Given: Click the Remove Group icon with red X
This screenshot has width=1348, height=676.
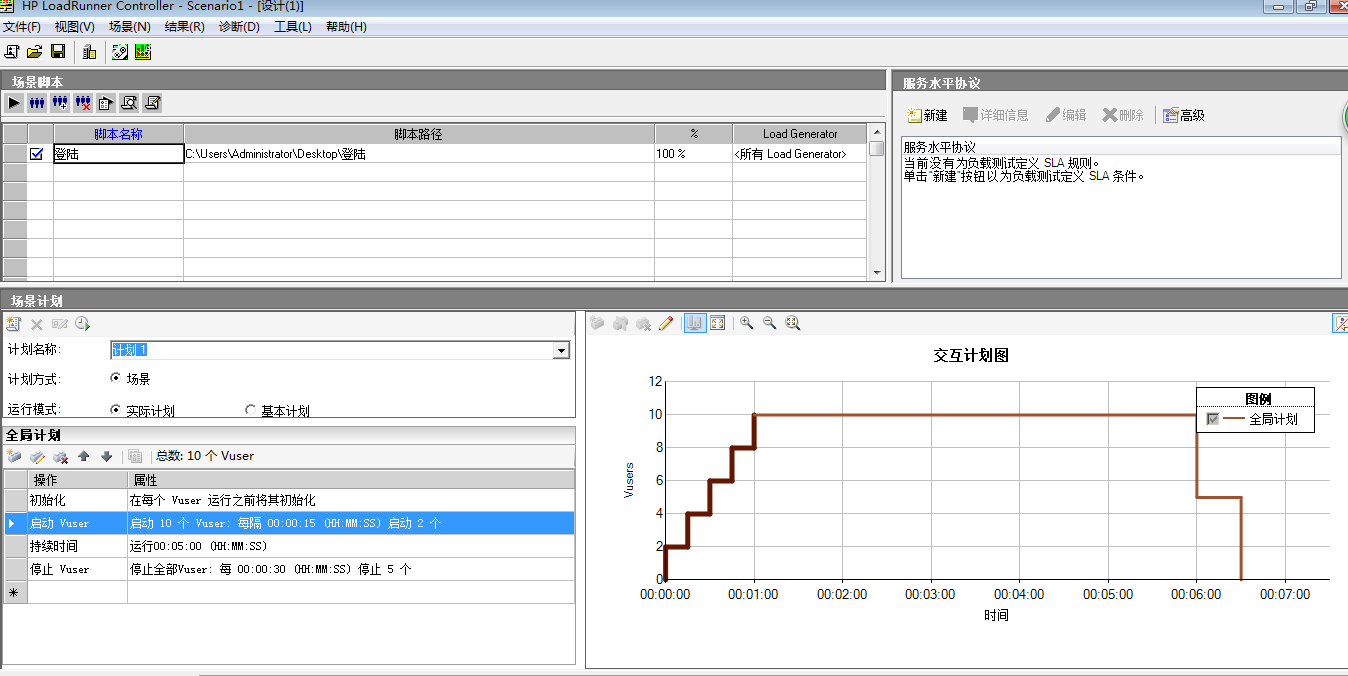Looking at the screenshot, I should [x=83, y=102].
